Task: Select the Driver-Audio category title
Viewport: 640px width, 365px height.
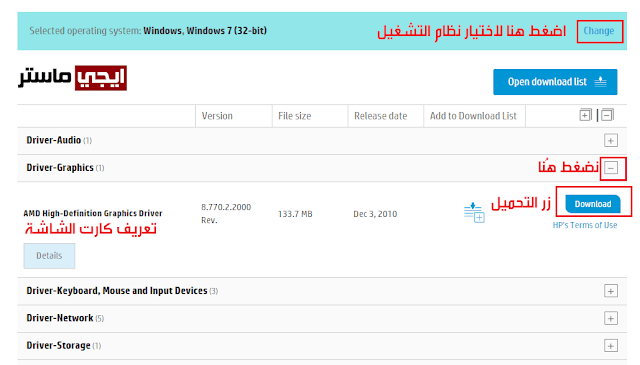Action: click(x=53, y=140)
